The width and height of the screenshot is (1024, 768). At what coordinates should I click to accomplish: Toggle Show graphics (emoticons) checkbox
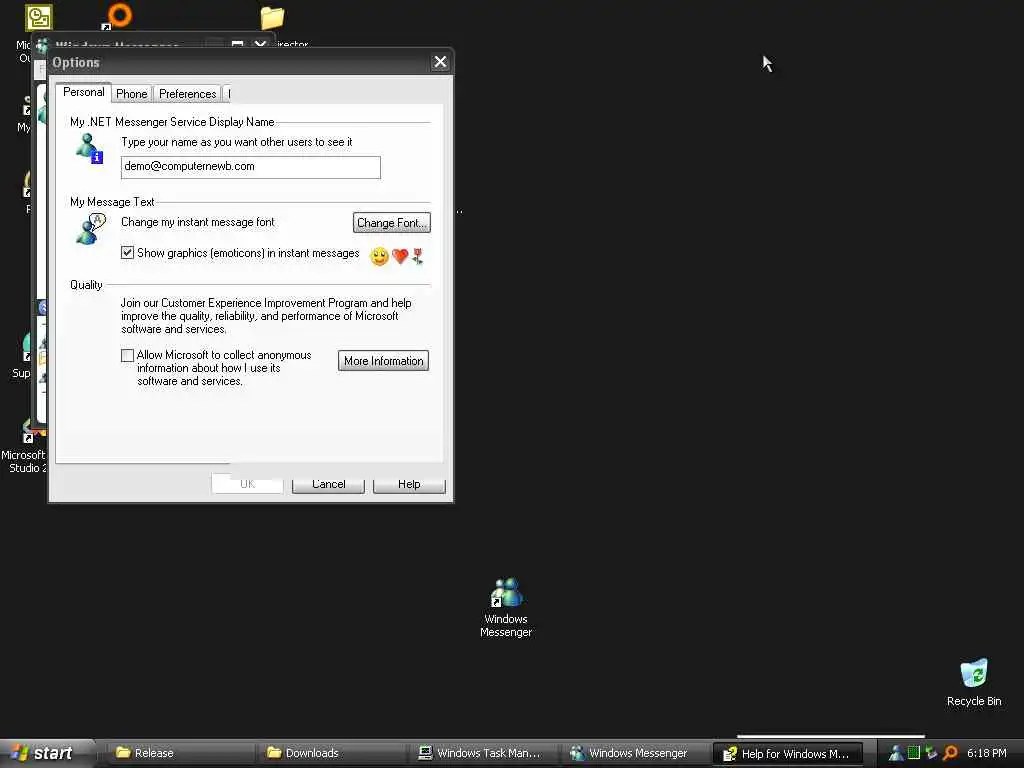(x=127, y=253)
